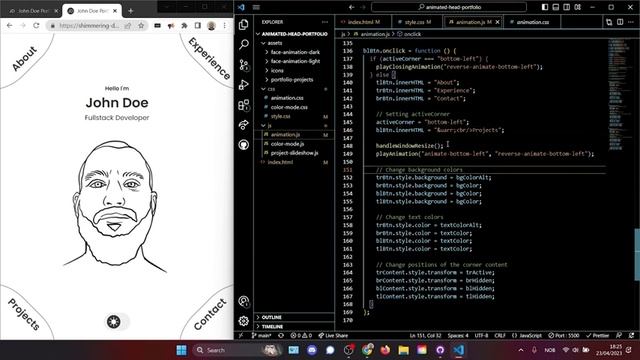Click the Projects corner button
Screen dimensions: 640x360
(x=24, y=314)
